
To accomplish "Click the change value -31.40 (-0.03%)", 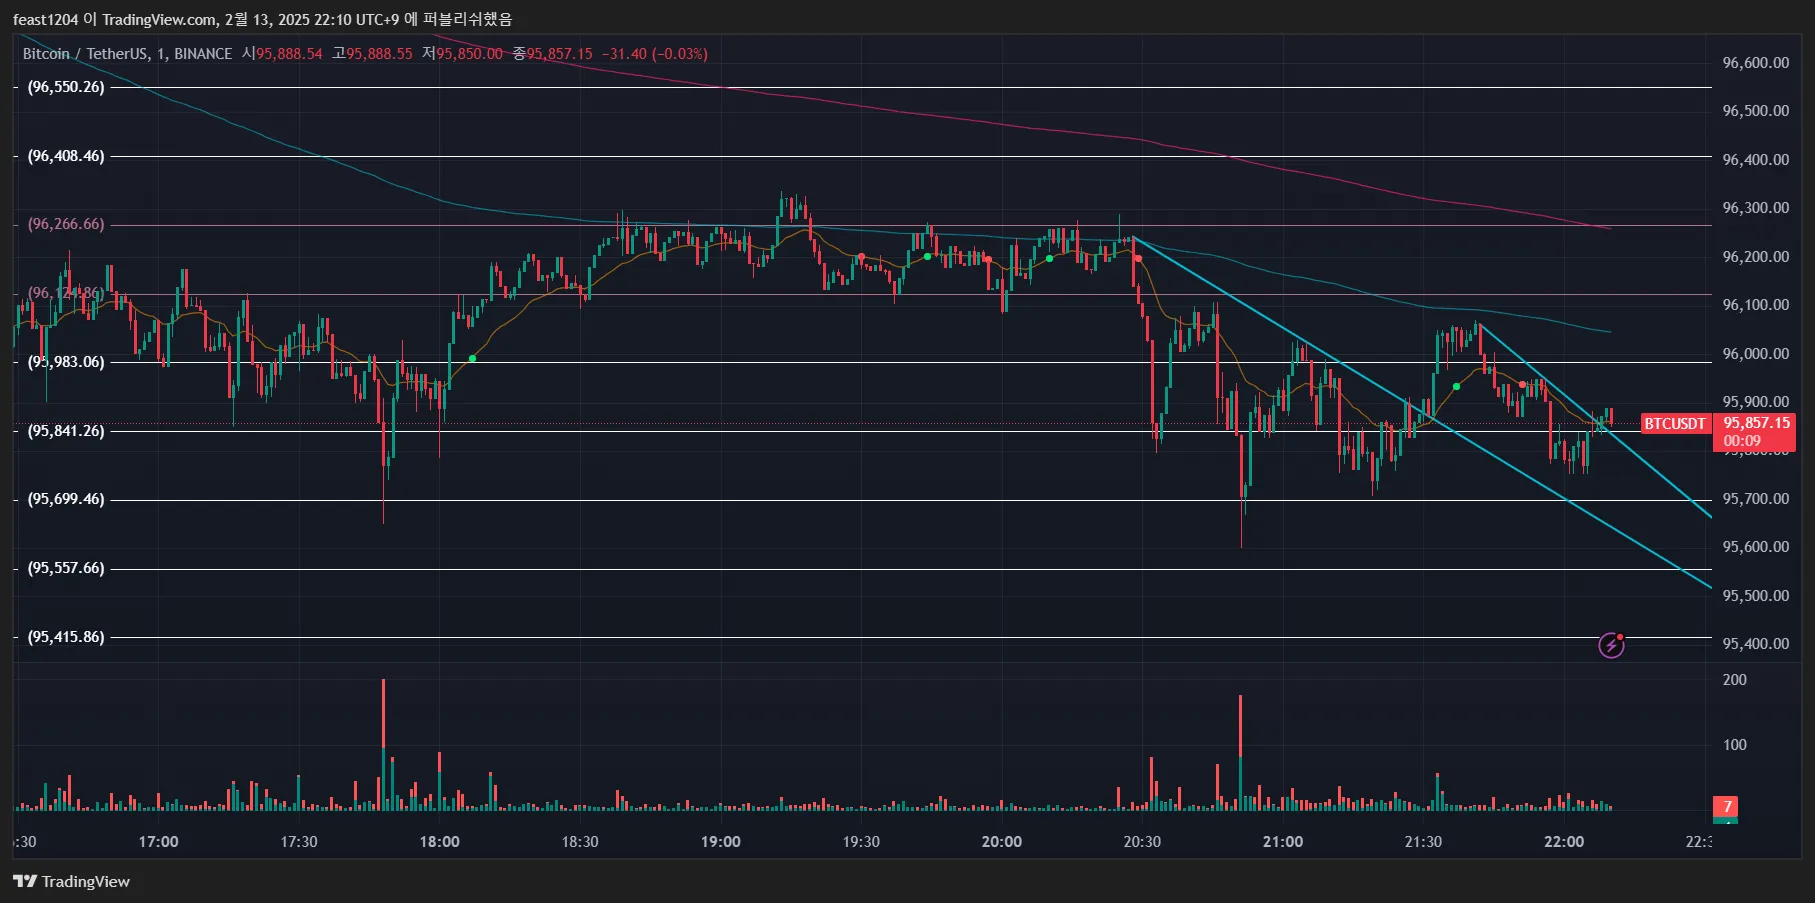I will click(x=654, y=54).
